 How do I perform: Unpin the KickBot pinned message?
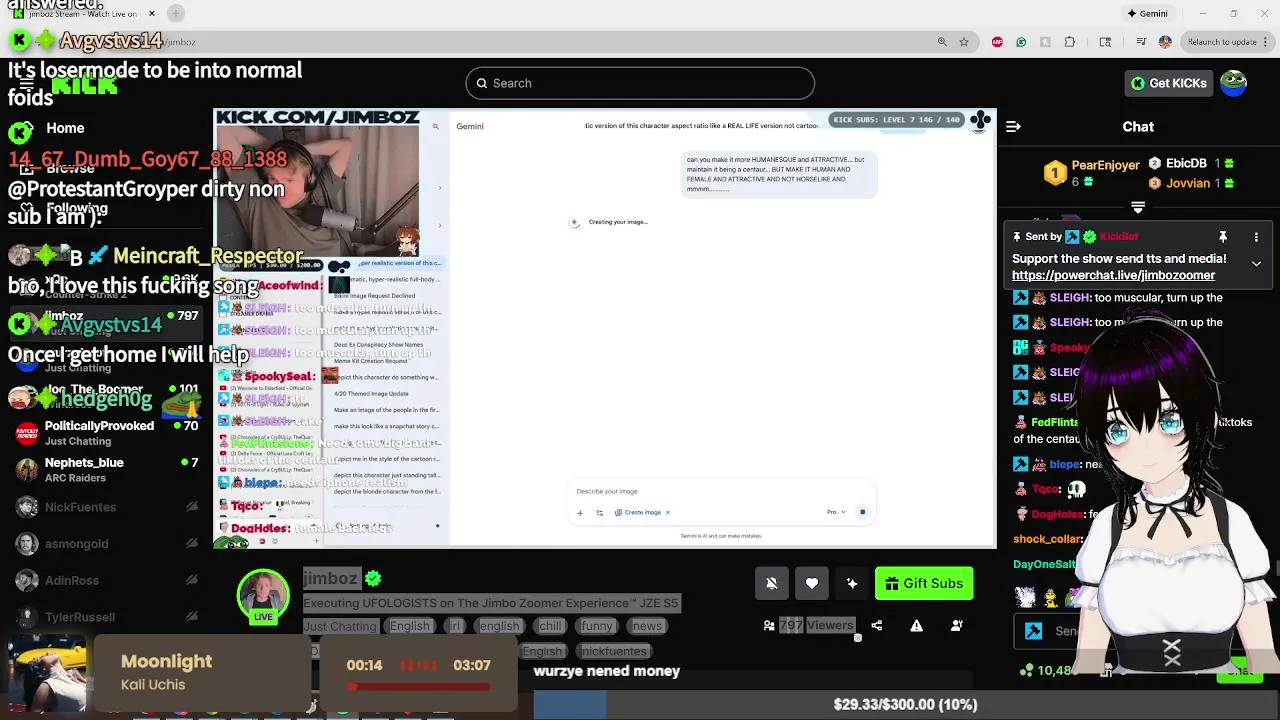click(x=1222, y=237)
